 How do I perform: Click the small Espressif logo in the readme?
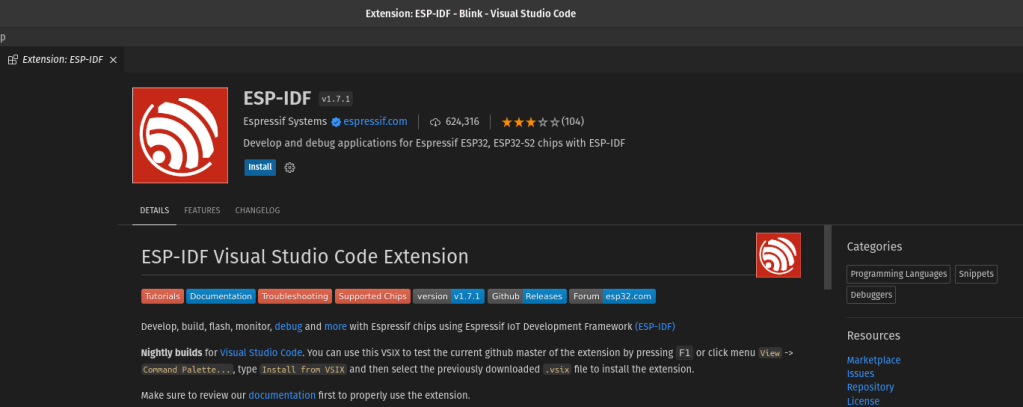778,255
